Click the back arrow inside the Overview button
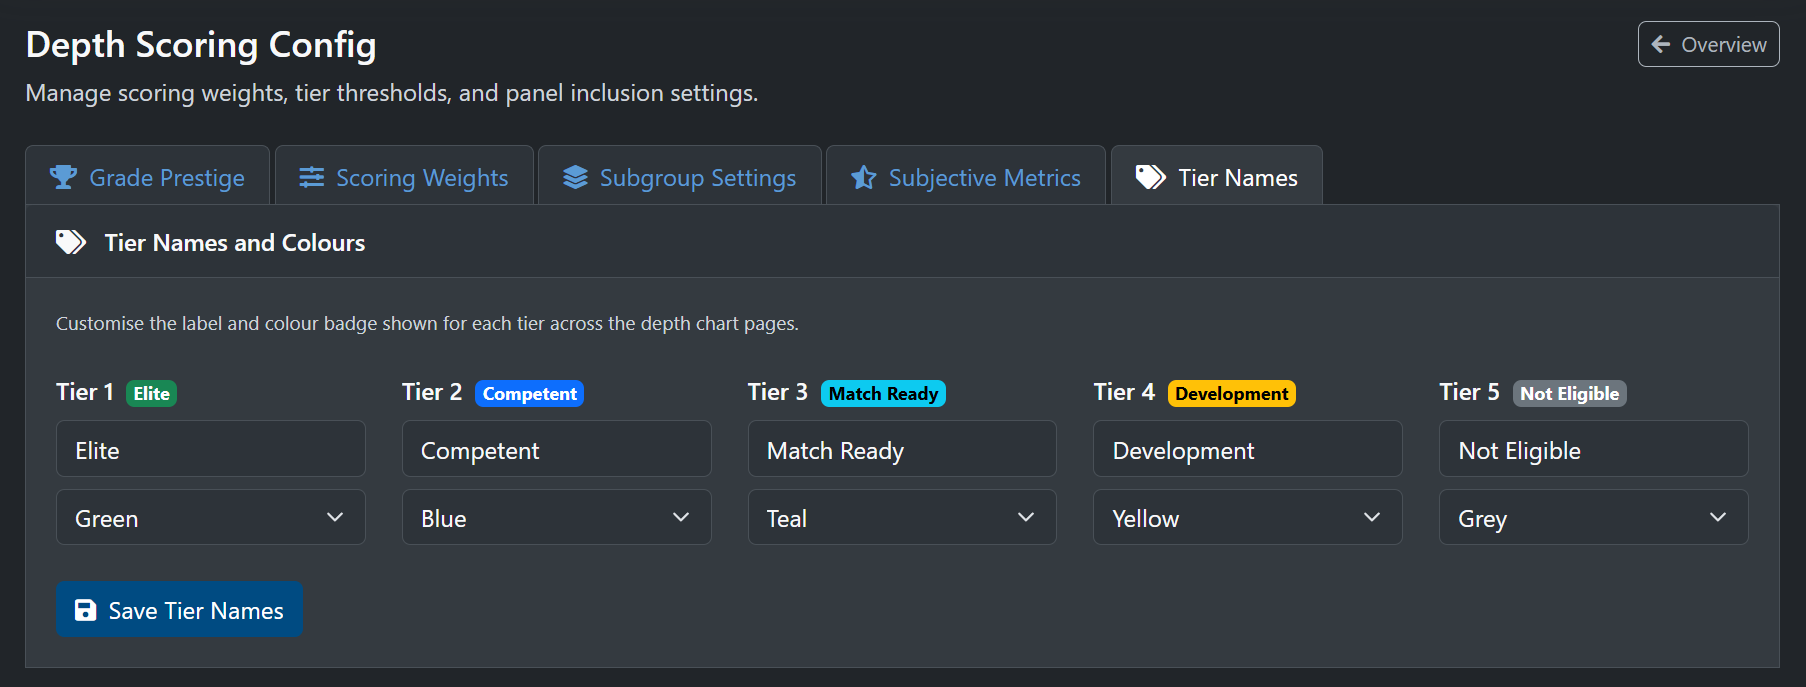 click(1660, 44)
